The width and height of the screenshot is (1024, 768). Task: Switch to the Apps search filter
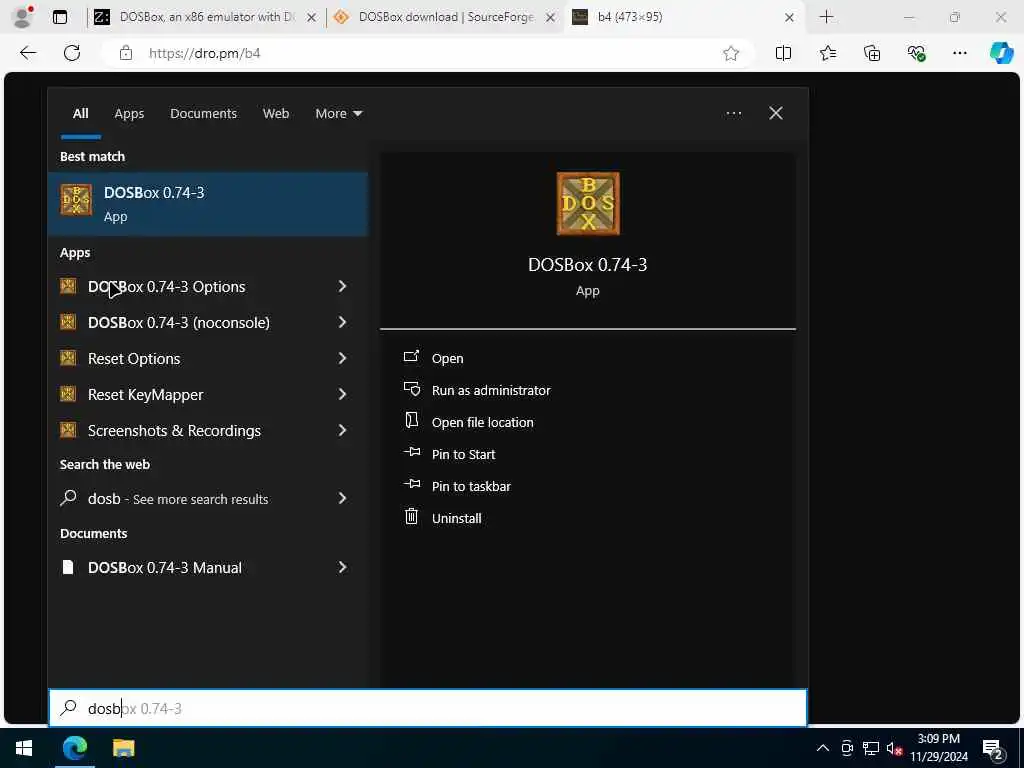[x=129, y=114]
